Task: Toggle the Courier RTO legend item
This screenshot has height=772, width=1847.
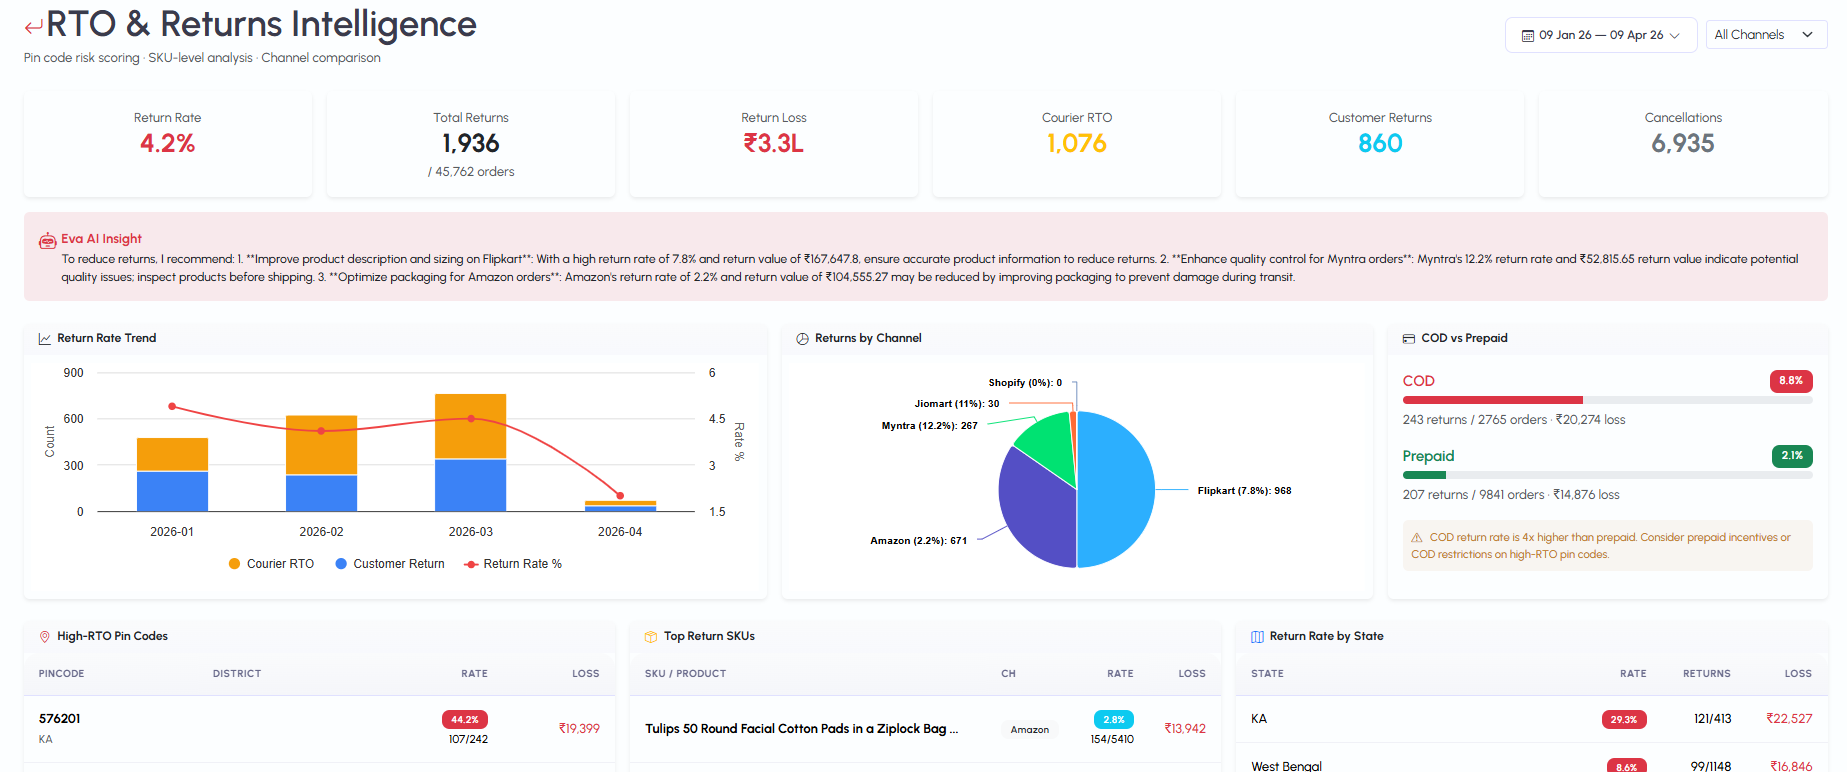Action: click(x=271, y=564)
